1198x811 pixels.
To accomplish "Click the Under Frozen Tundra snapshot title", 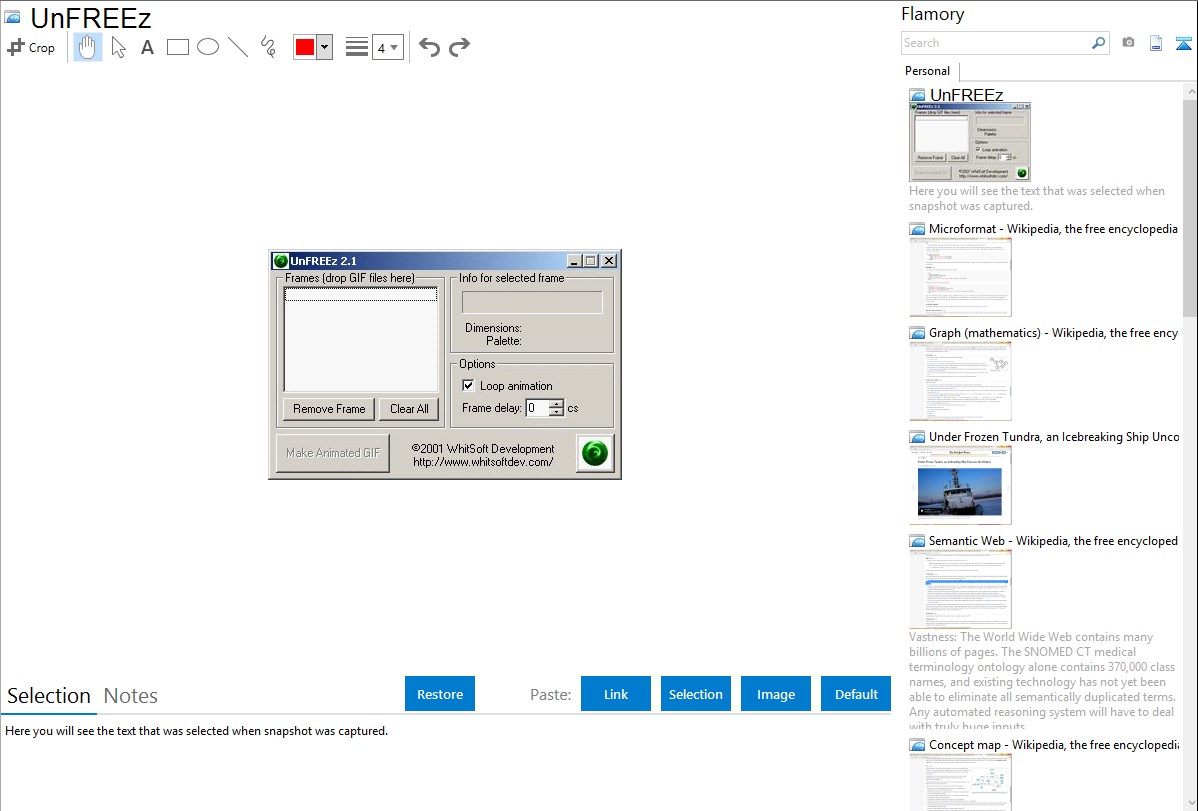I will [x=1054, y=436].
